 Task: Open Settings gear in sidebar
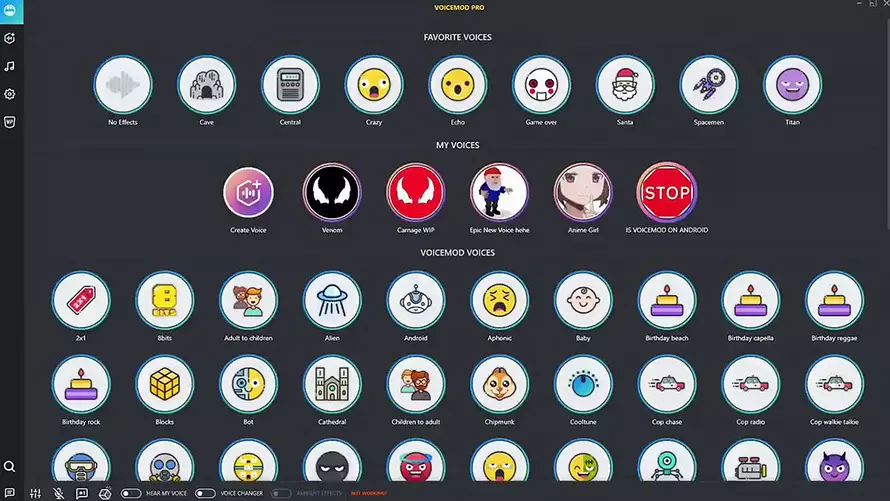point(10,94)
